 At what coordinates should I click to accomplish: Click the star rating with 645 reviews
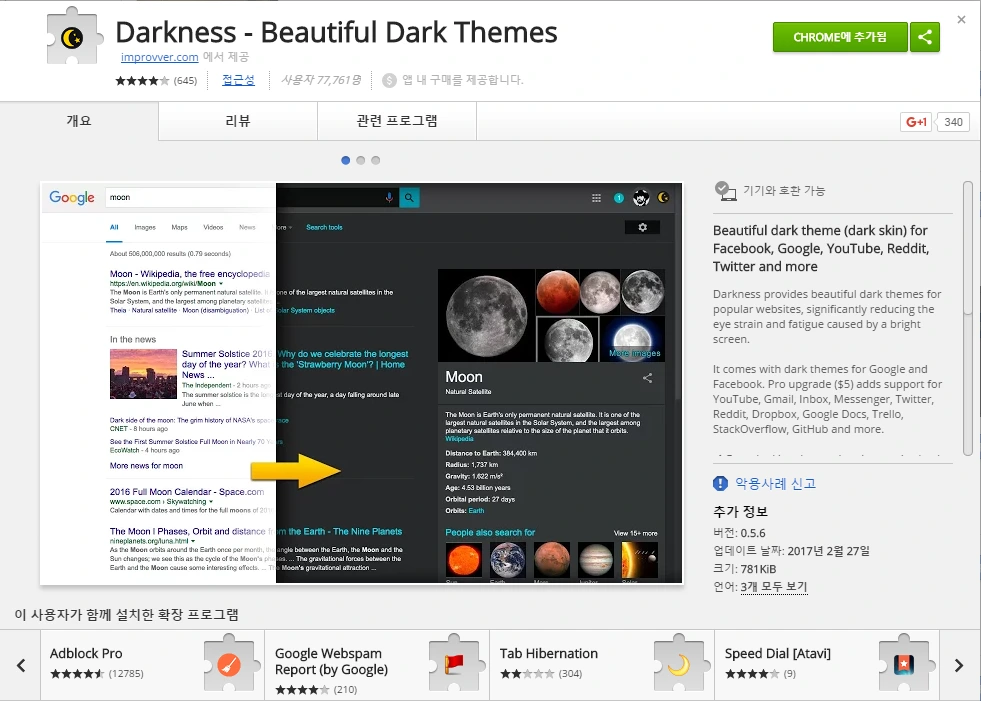click(156, 80)
